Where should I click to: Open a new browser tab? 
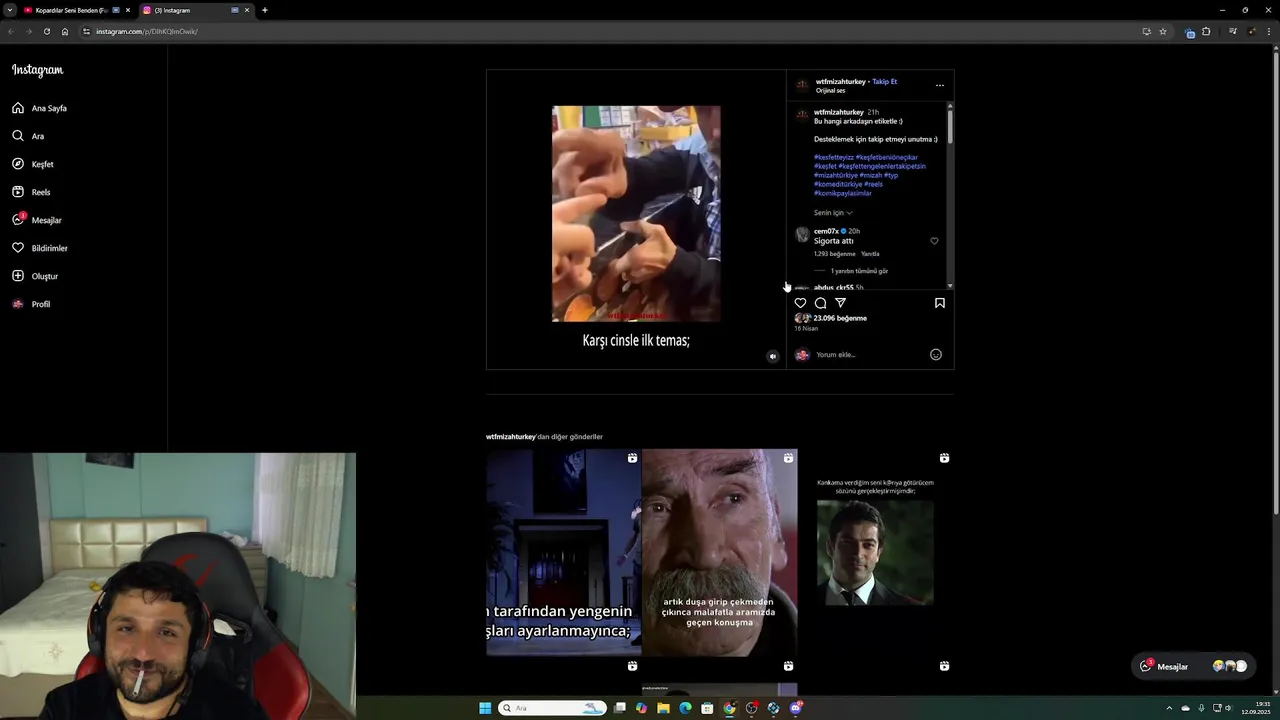click(265, 10)
